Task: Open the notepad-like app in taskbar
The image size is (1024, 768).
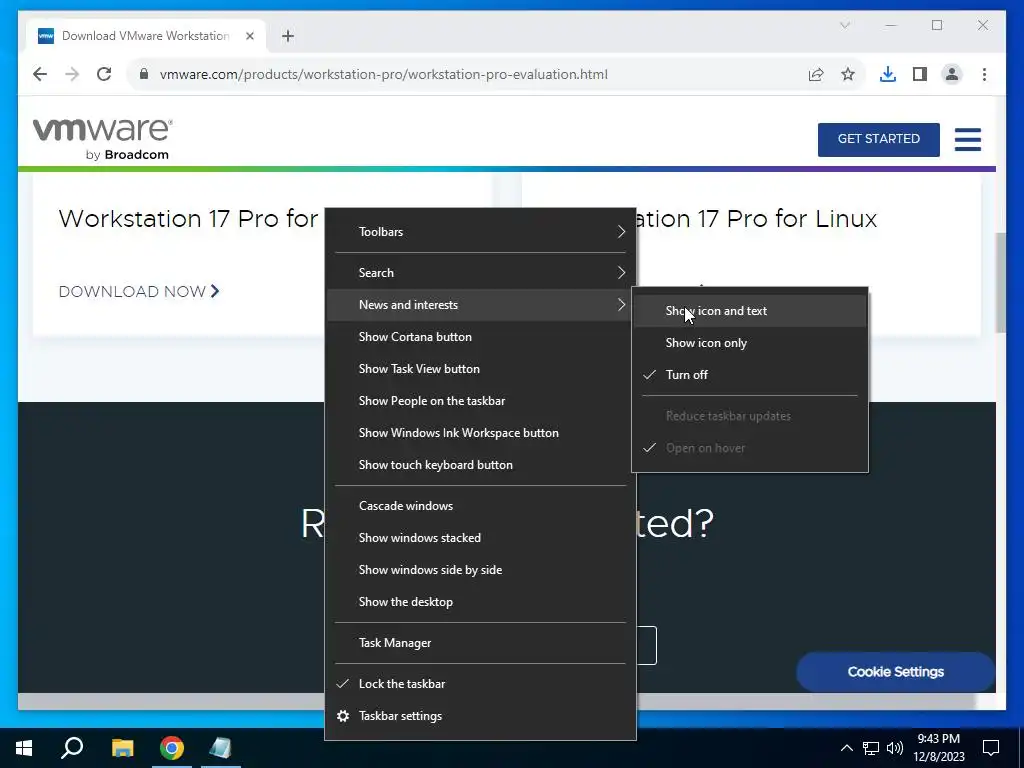Action: pos(221,748)
